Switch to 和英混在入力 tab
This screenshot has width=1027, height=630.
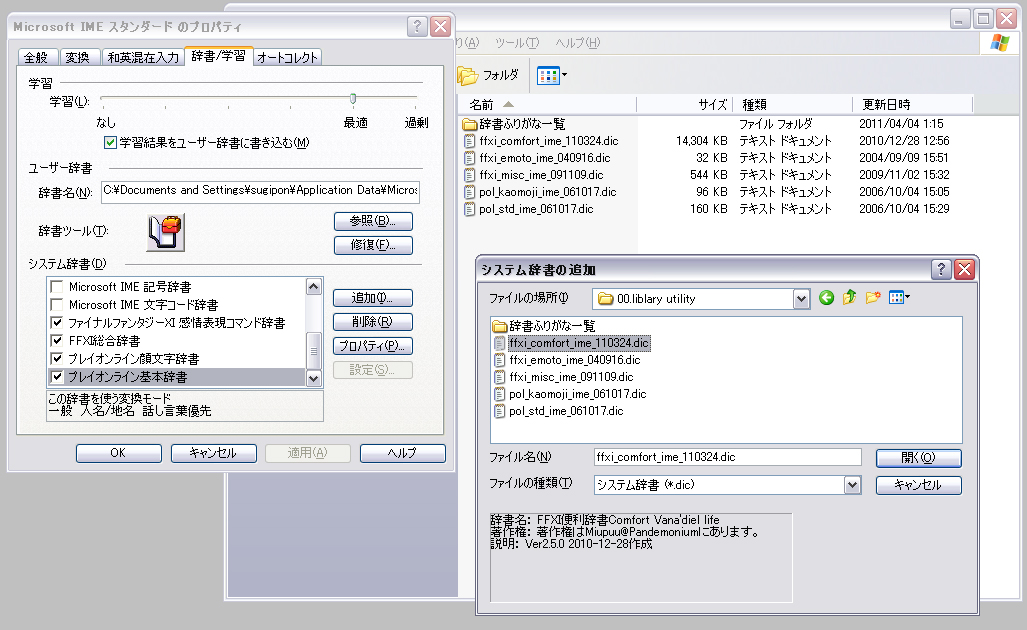click(143, 58)
